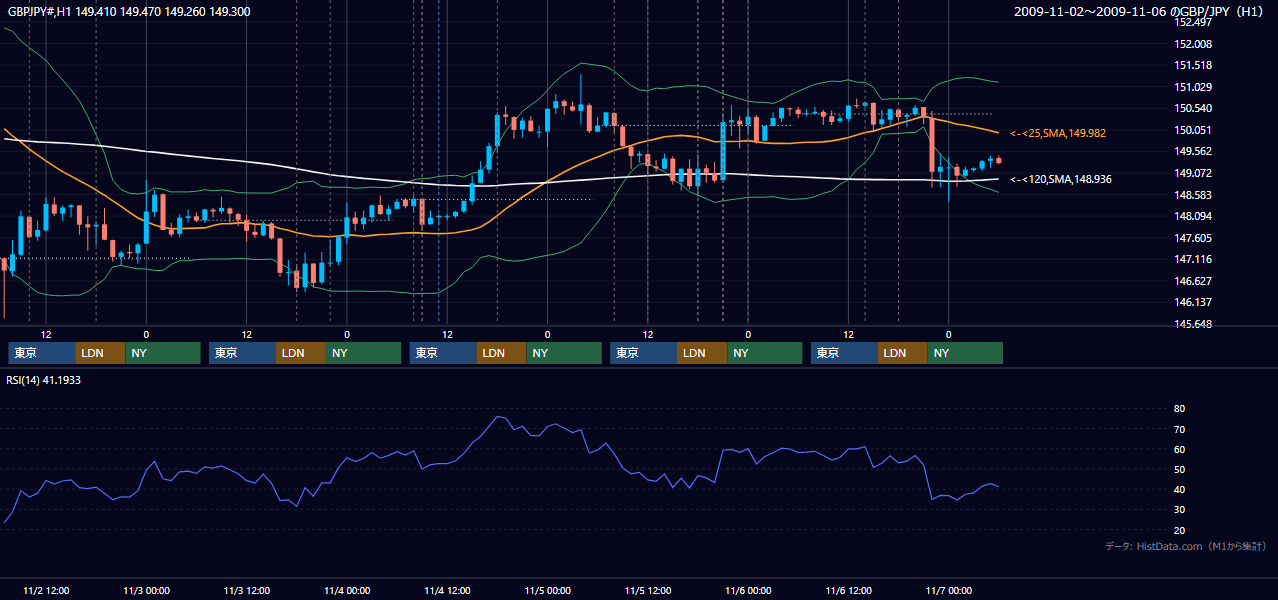Click RSI scale value 70
Screen dimensions: 1278x600
click(1179, 429)
